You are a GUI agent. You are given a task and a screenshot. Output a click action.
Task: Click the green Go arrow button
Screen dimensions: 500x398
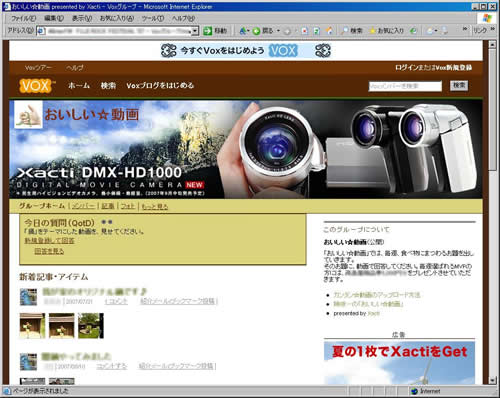215,31
